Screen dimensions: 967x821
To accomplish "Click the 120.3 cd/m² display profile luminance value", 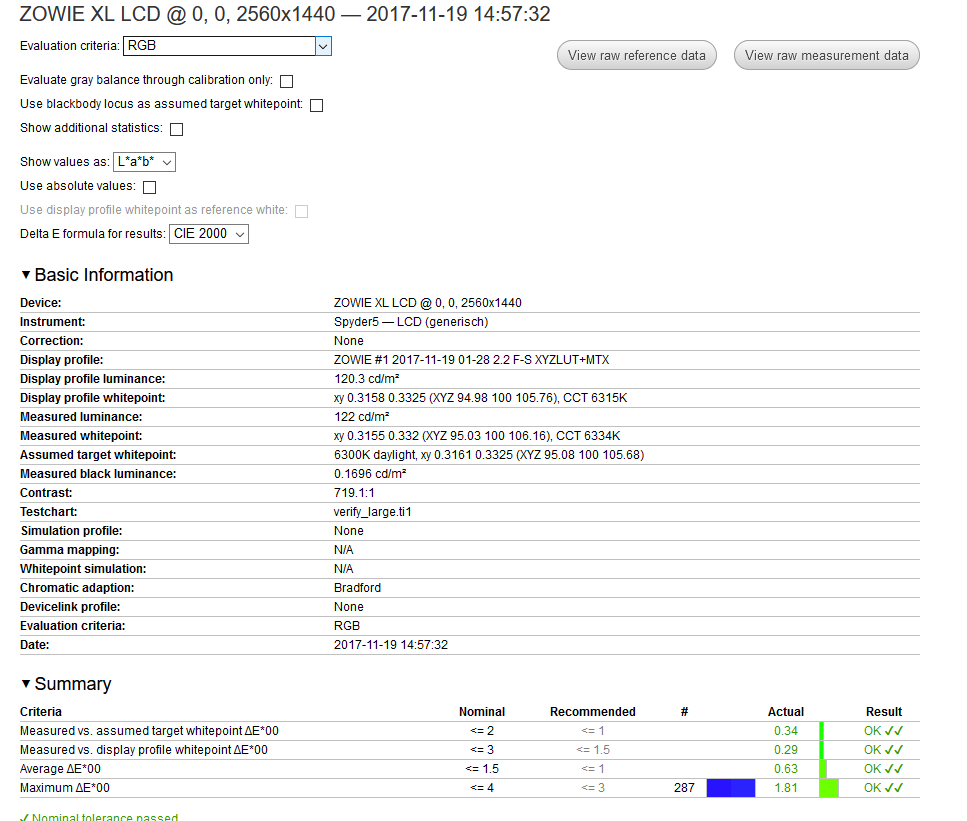I will pos(366,379).
